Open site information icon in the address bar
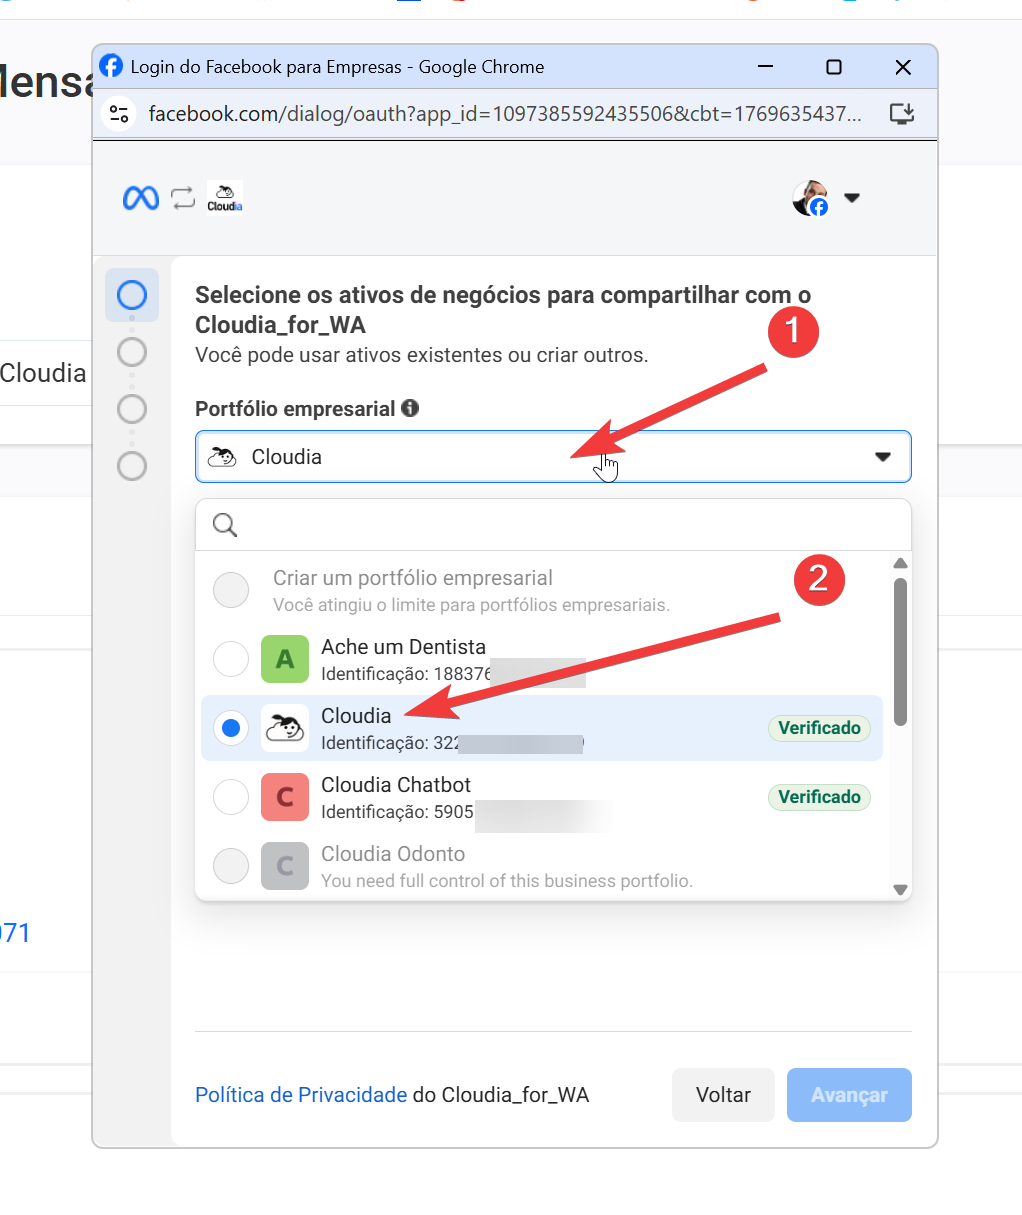 point(119,114)
